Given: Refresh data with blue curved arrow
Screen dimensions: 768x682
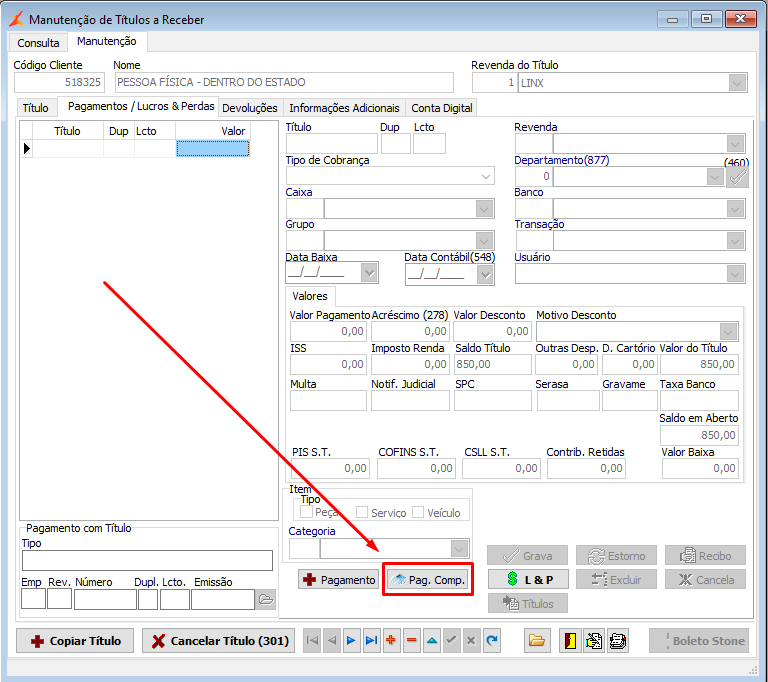Looking at the screenshot, I should (x=492, y=640).
